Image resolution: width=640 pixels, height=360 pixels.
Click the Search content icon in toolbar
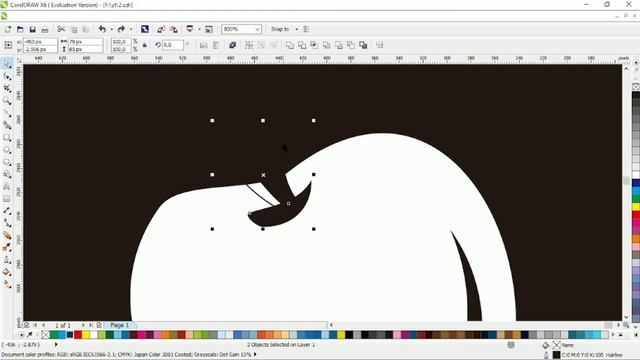point(144,29)
